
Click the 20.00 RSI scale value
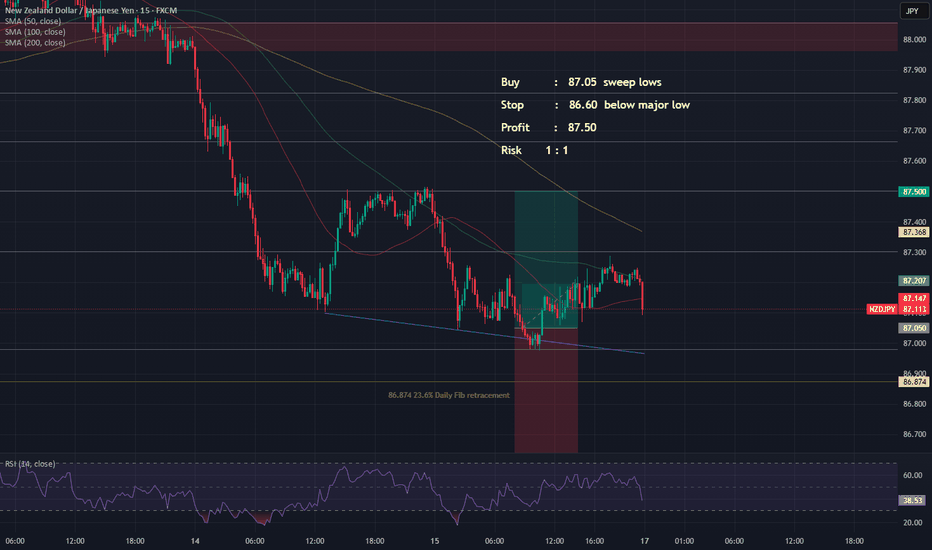tap(912, 523)
